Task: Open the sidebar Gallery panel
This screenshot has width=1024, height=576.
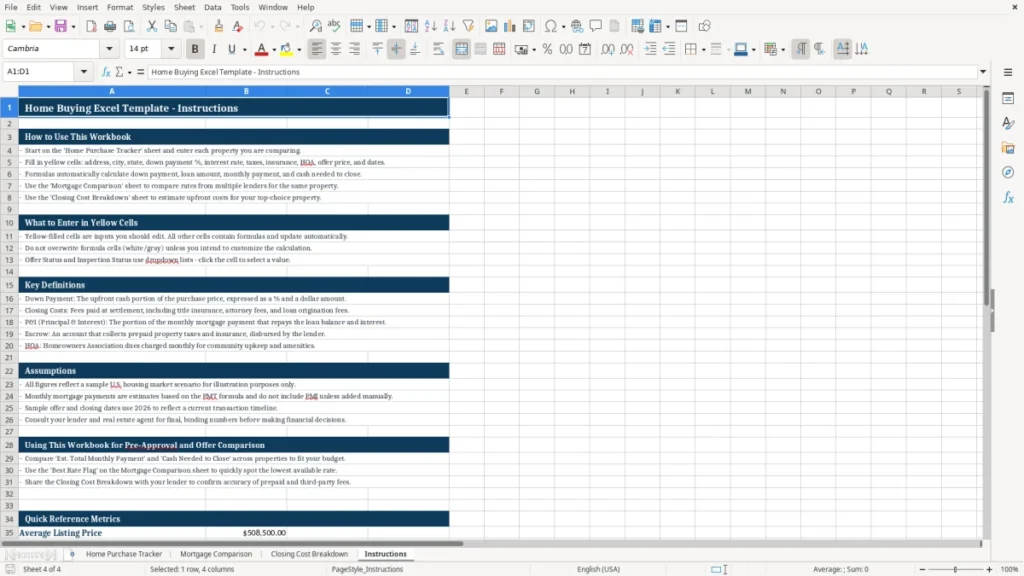Action: click(x=1008, y=148)
